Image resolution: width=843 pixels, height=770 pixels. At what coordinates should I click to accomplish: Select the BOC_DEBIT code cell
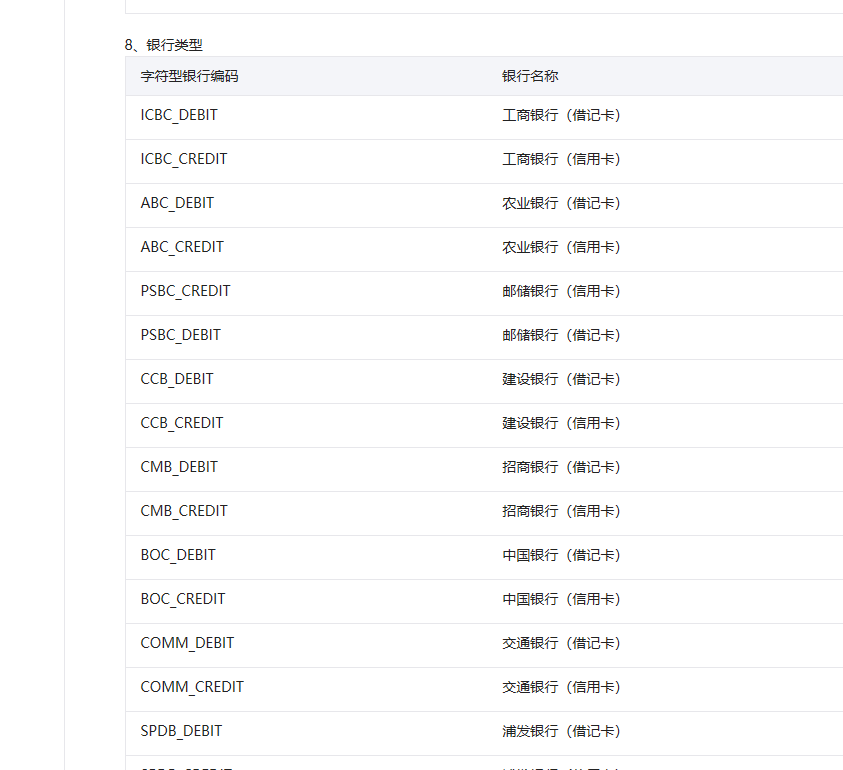pos(178,555)
